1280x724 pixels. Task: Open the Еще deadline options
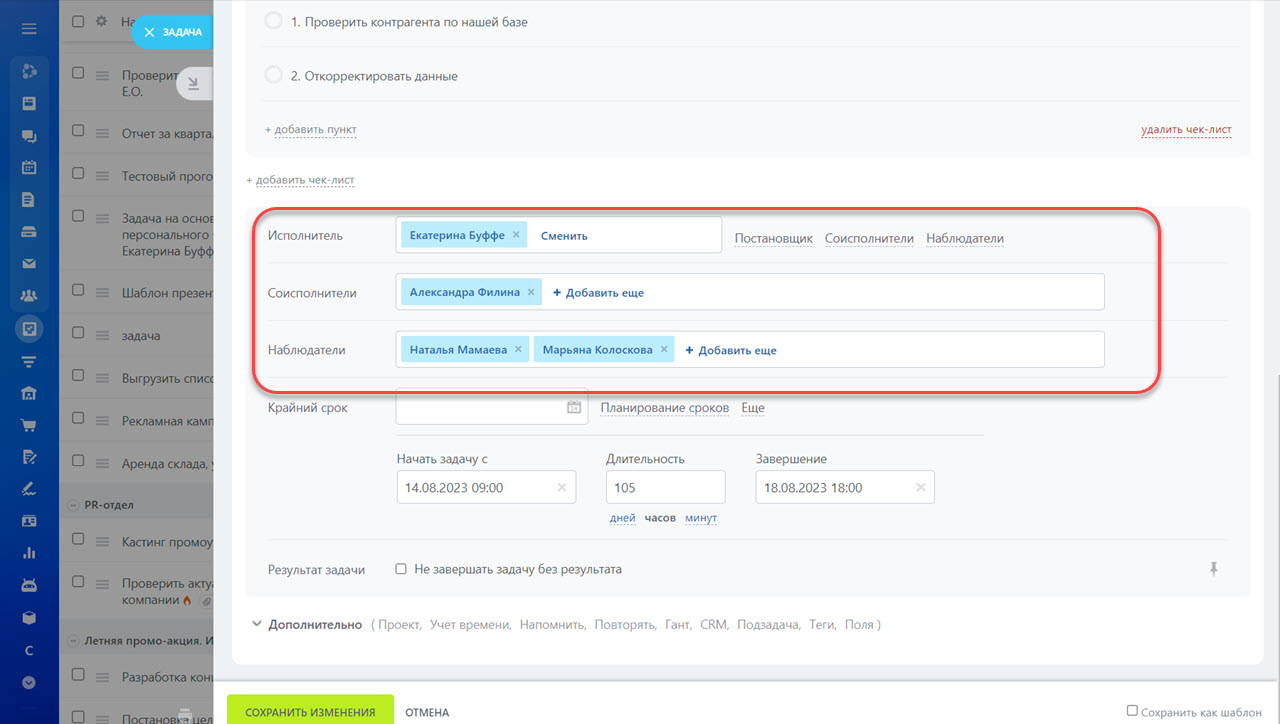pyautogui.click(x=753, y=408)
